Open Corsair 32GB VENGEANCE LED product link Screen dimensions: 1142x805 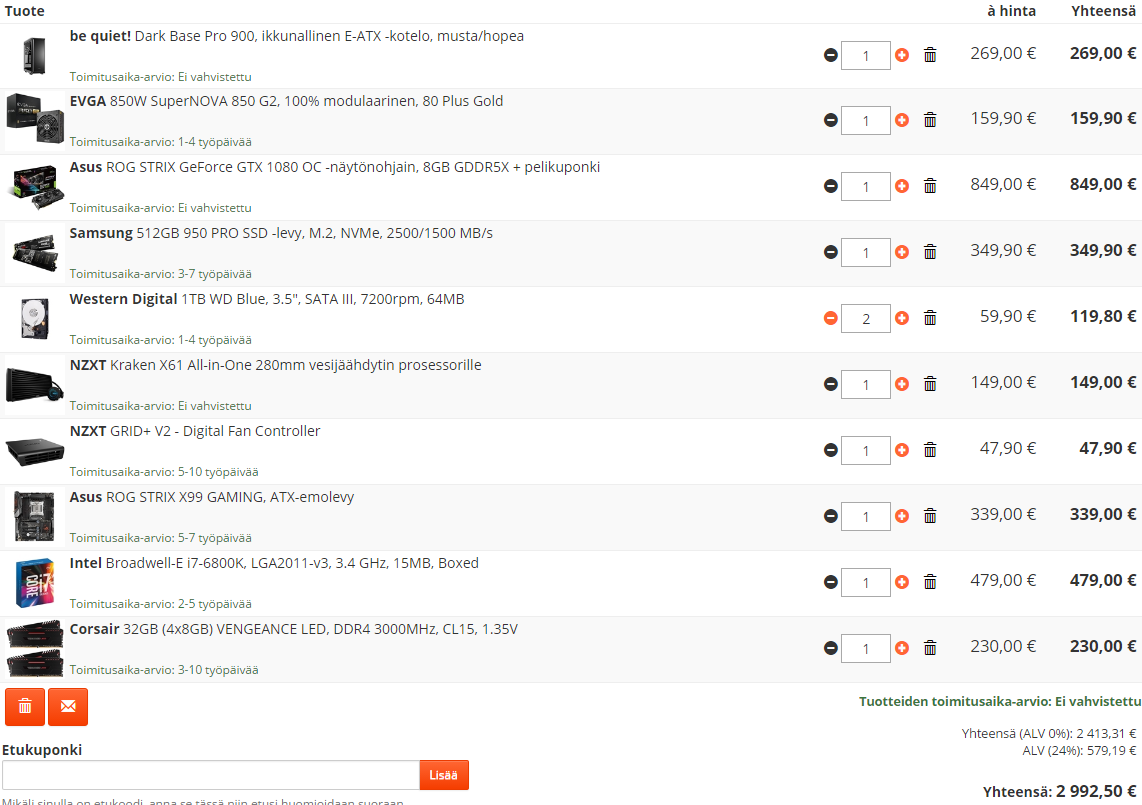click(294, 629)
